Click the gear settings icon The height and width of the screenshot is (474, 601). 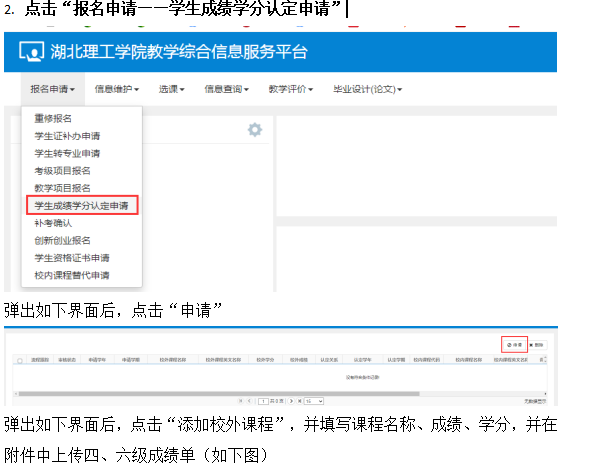(x=255, y=130)
